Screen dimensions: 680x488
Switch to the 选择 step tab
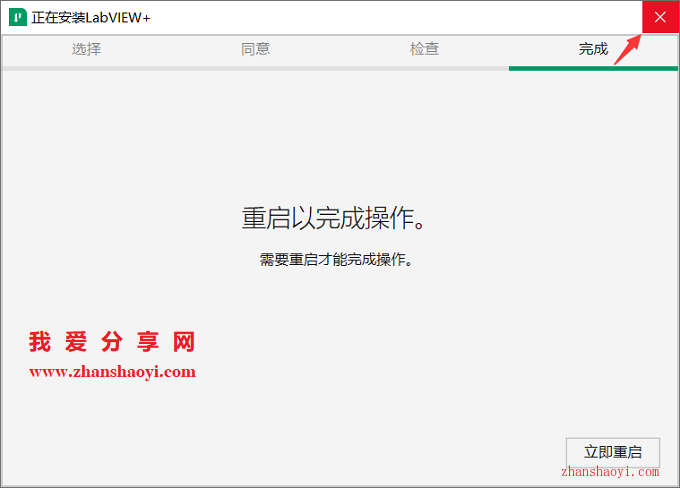[86, 49]
